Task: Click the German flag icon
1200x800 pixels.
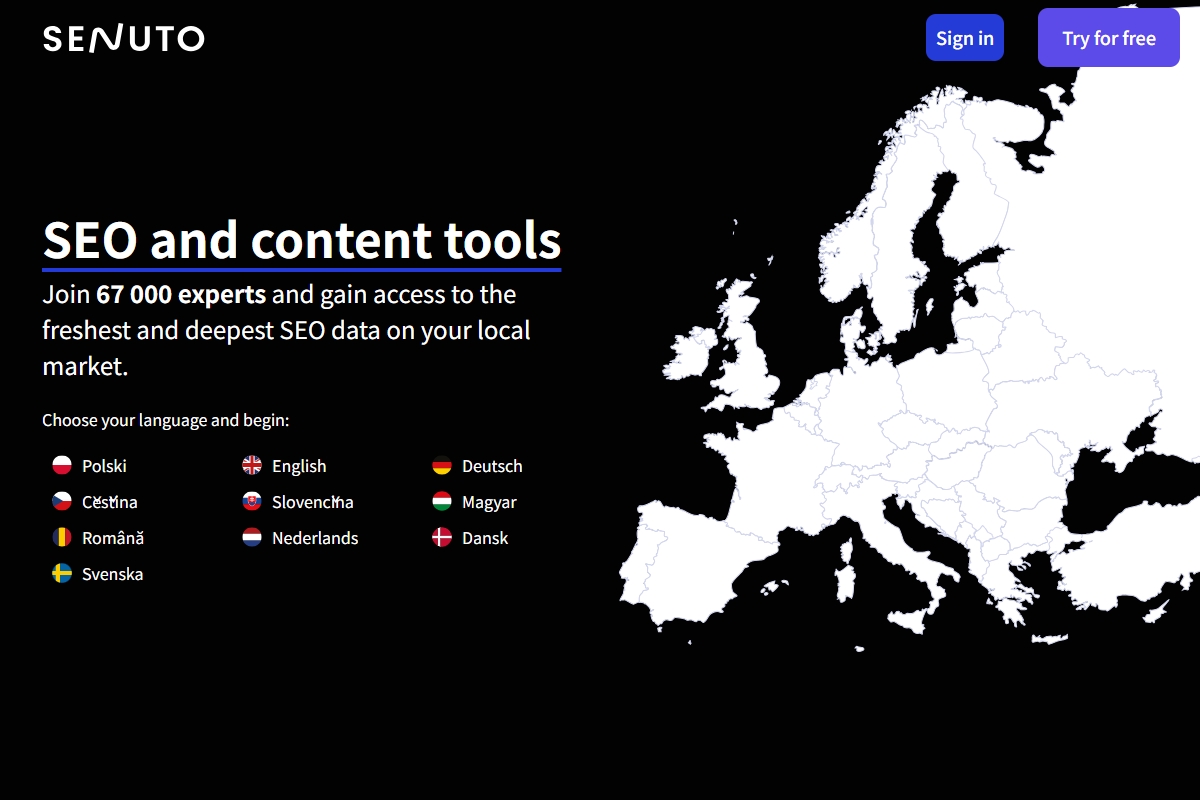Action: pyautogui.click(x=442, y=466)
